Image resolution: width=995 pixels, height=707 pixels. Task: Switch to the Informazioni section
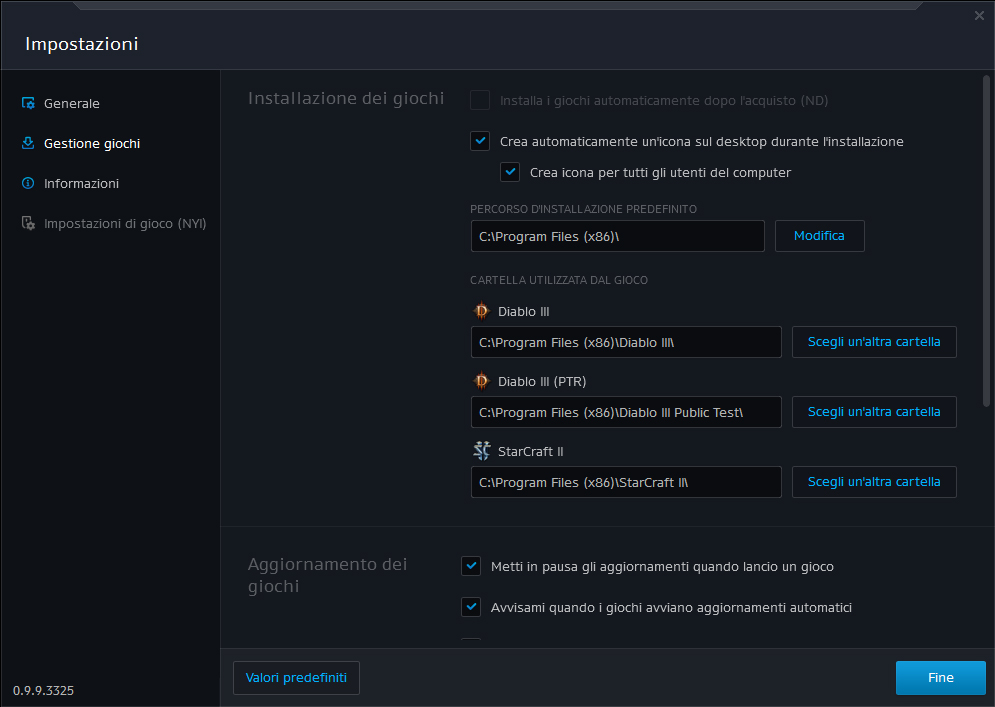tap(81, 183)
